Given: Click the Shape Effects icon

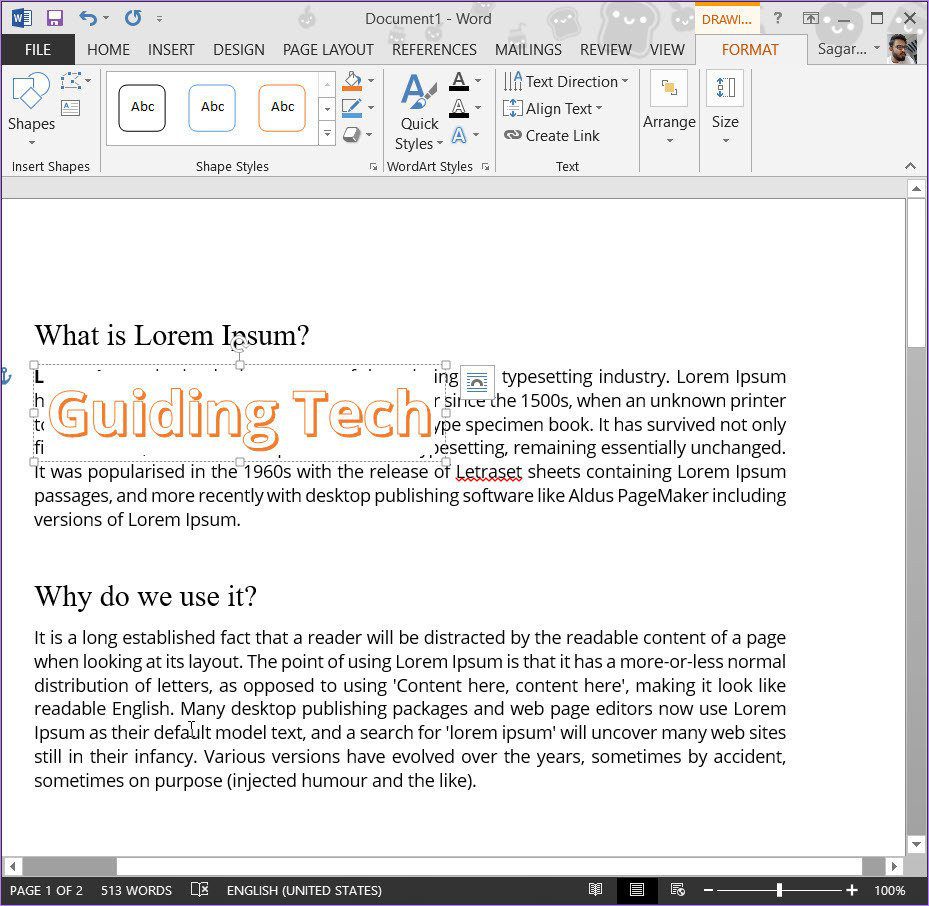Looking at the screenshot, I should pyautogui.click(x=351, y=135).
